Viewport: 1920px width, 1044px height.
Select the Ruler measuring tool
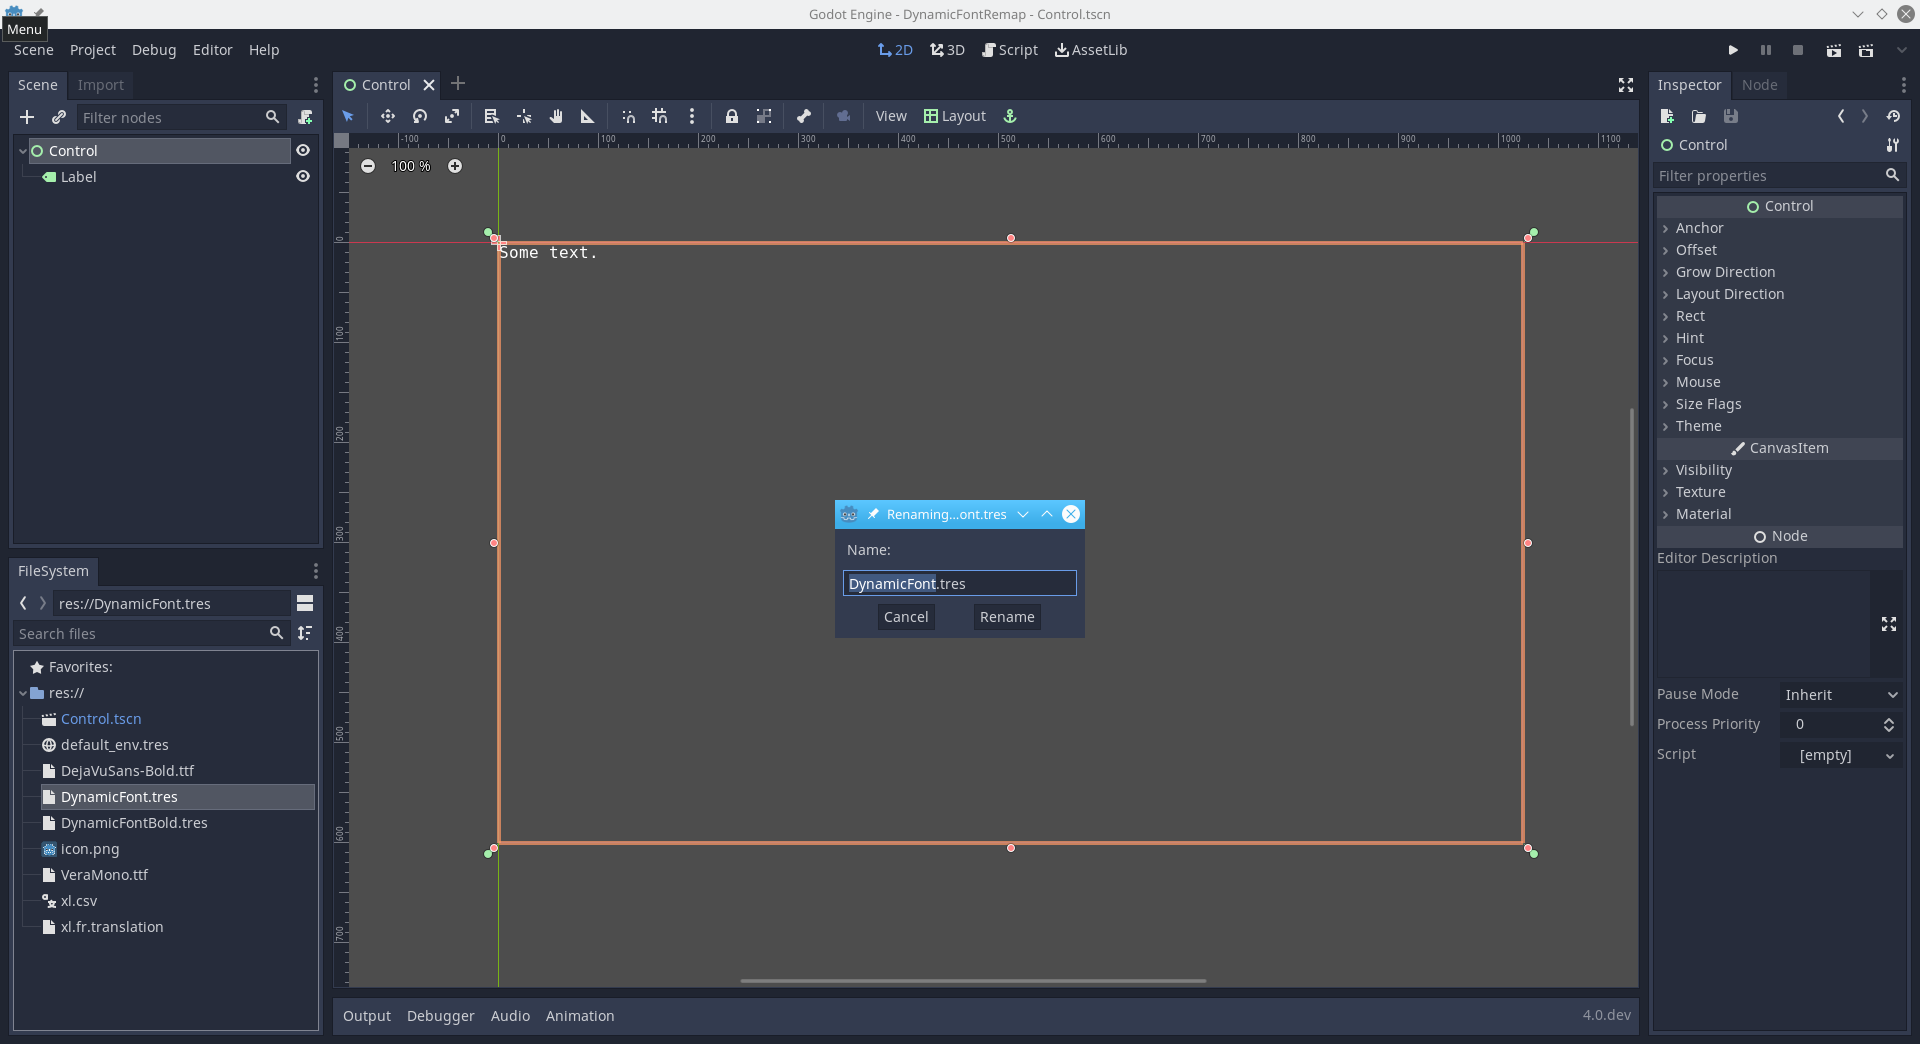pyautogui.click(x=587, y=116)
